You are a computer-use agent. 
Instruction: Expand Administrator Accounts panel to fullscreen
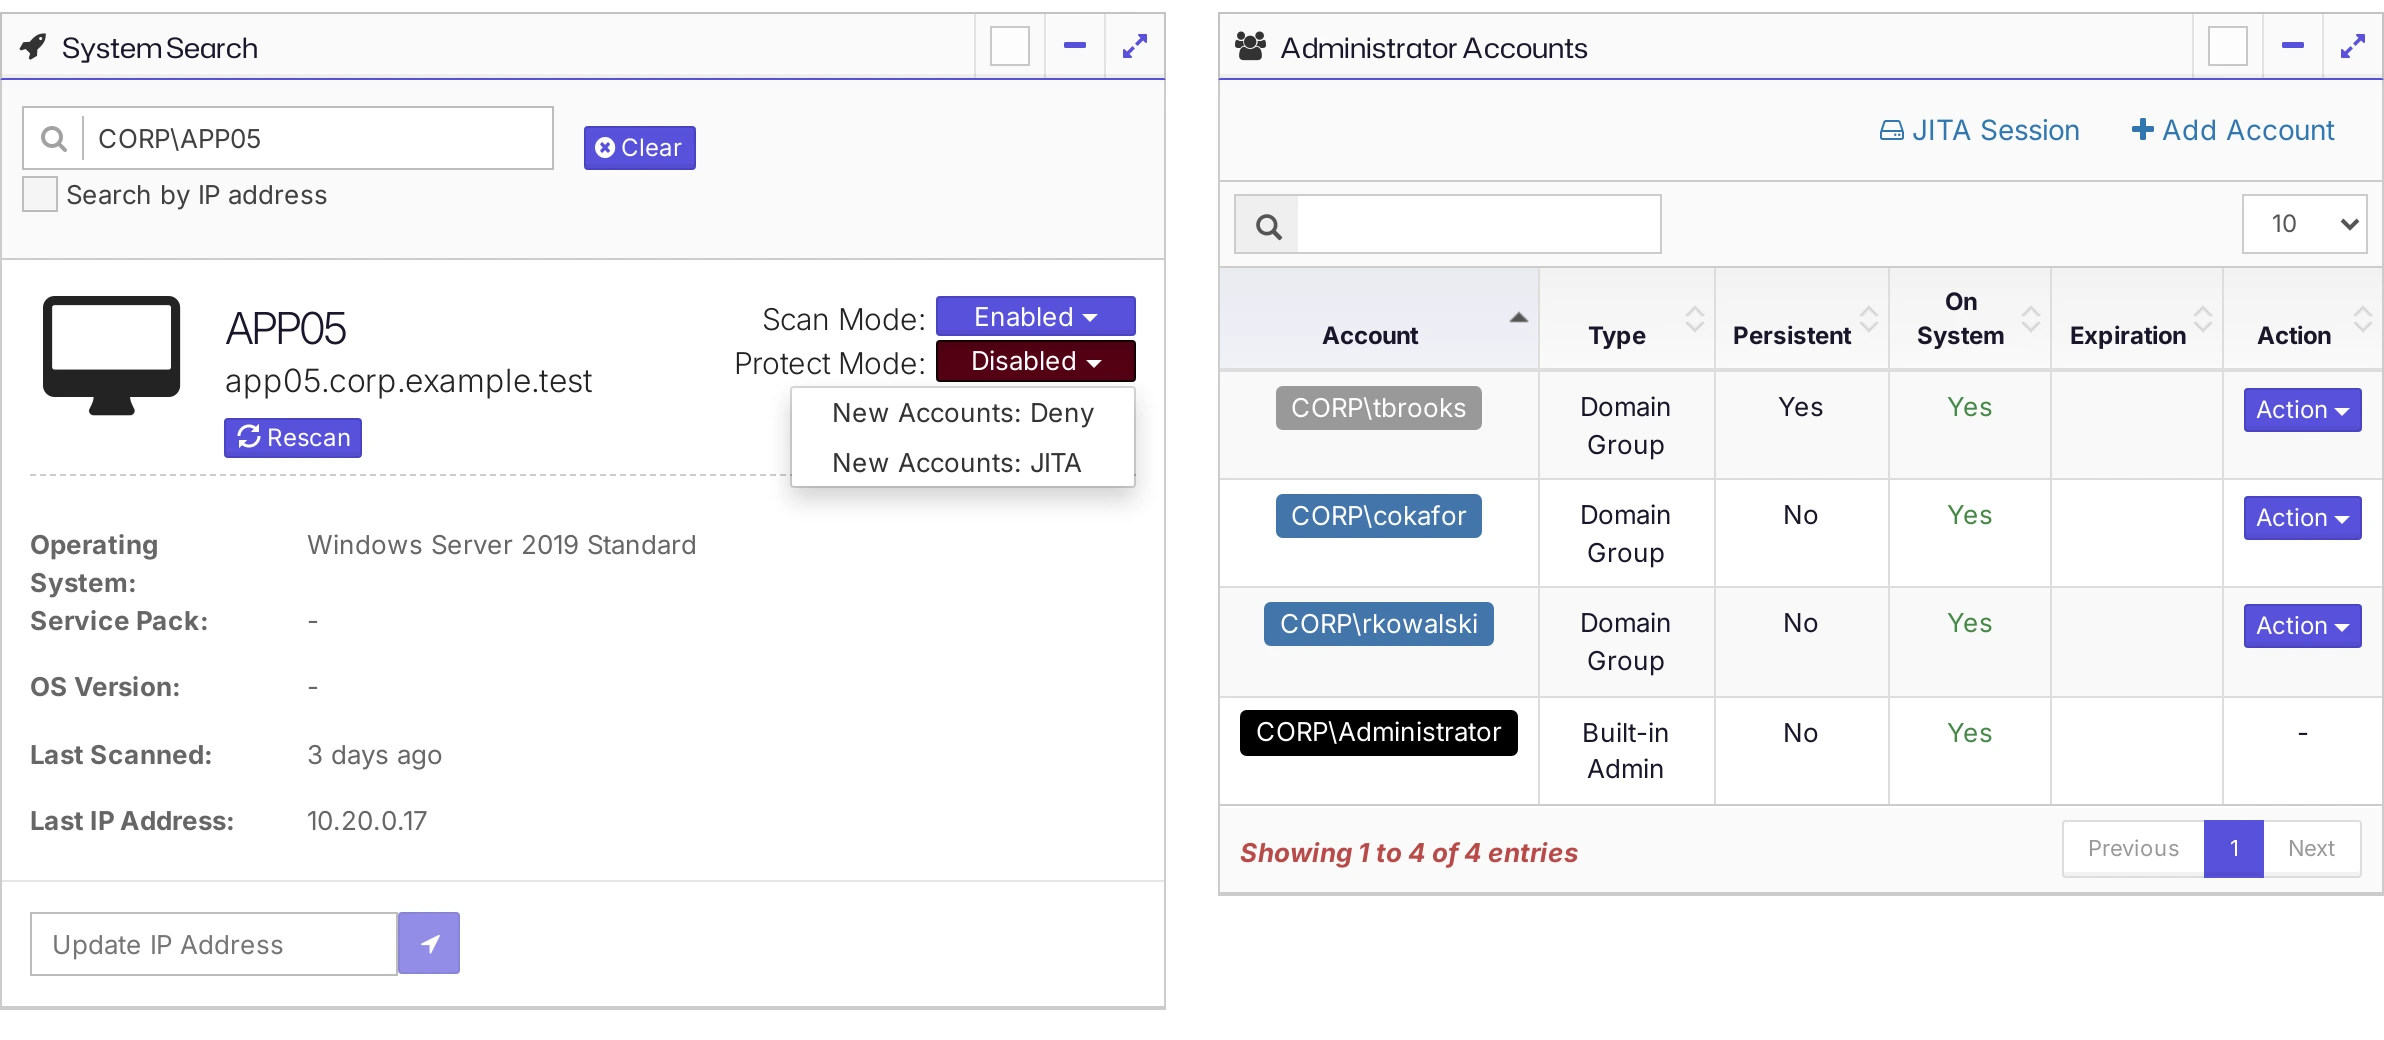(2352, 46)
